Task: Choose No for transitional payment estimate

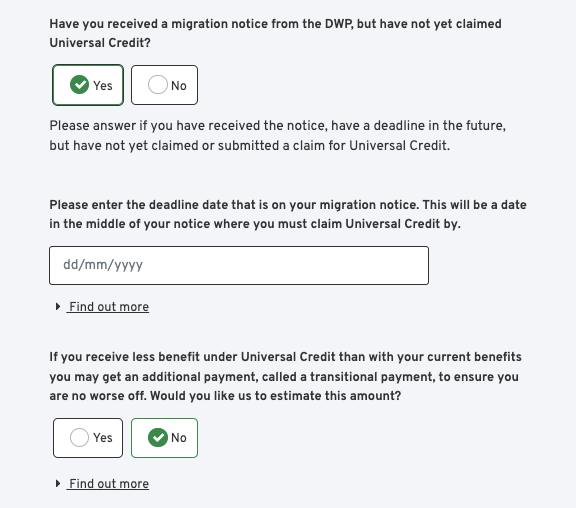Action: click(164, 438)
